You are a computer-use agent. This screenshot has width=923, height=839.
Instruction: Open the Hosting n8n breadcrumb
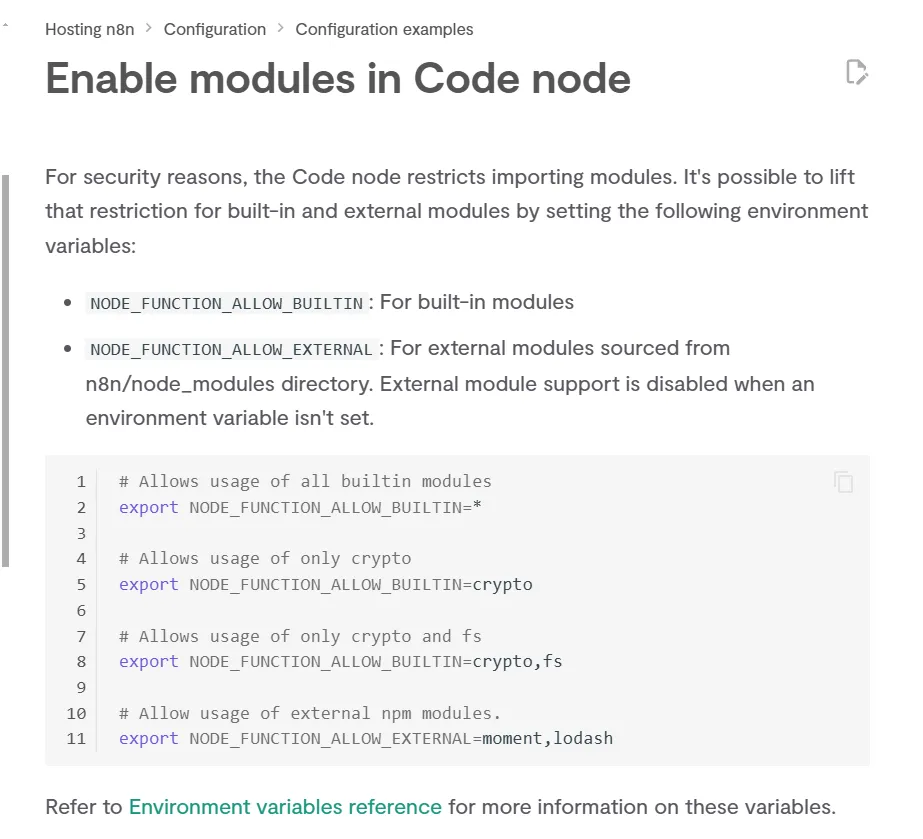(89, 29)
